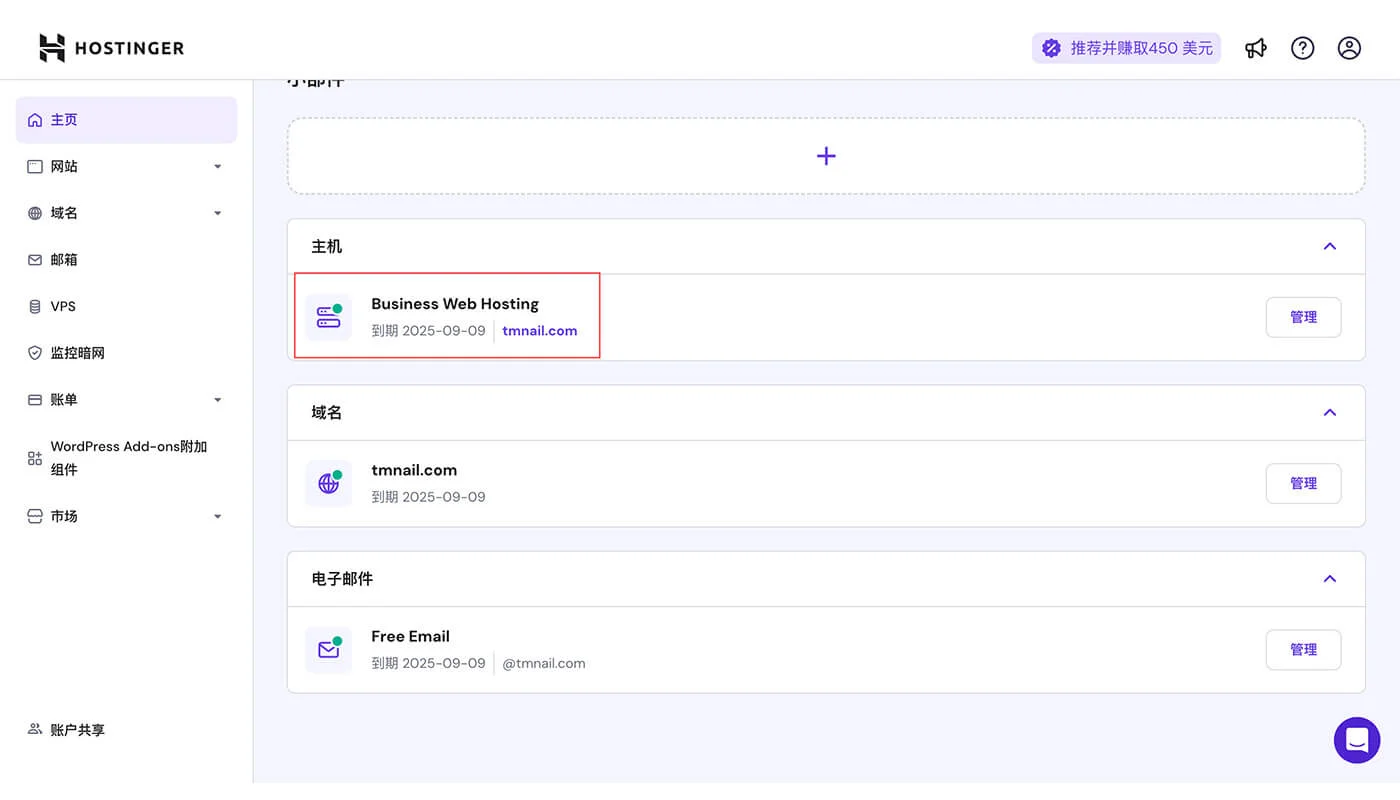Go to 邮箱 in the sidebar
The image size is (1400, 800).
click(64, 260)
